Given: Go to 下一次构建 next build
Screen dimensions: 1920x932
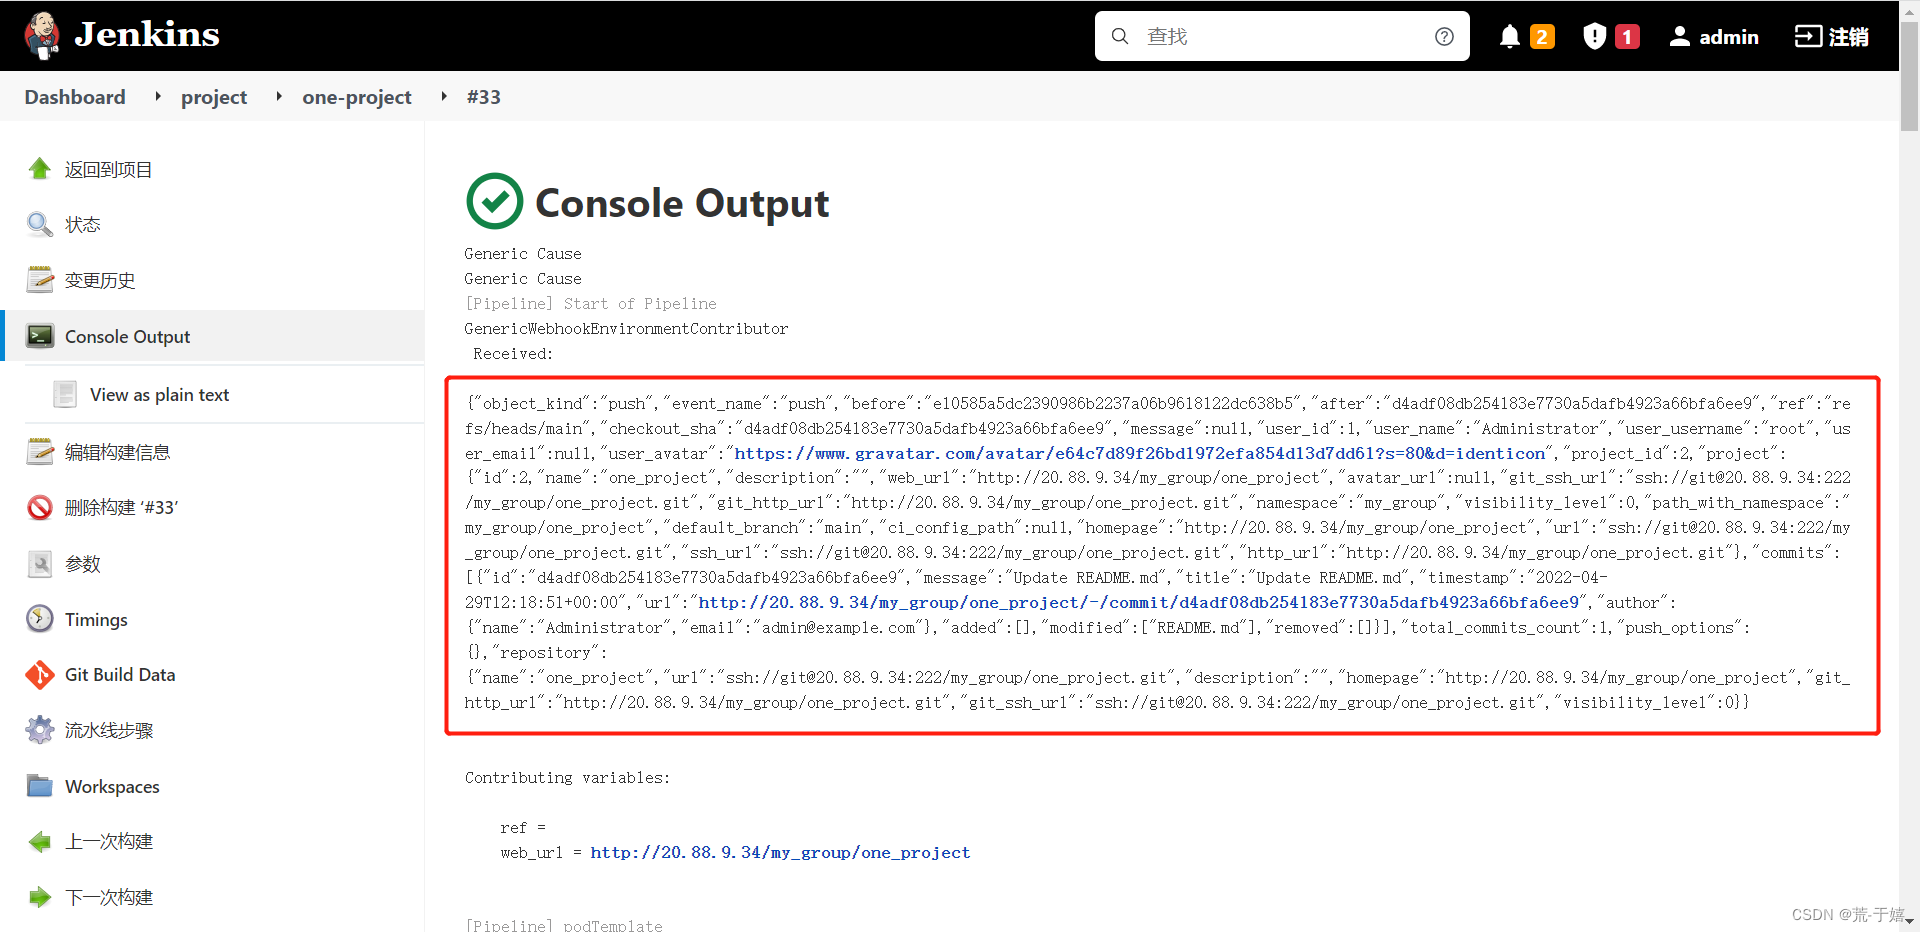Looking at the screenshot, I should [x=109, y=898].
